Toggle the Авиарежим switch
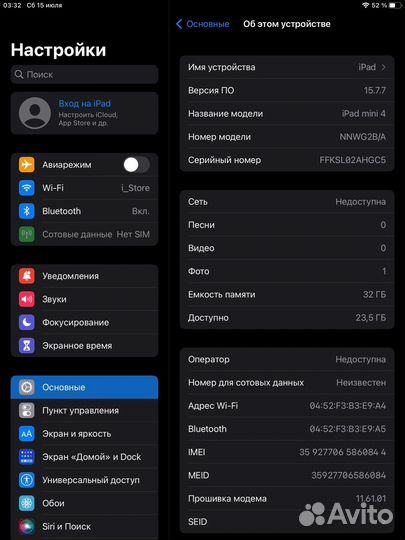This screenshot has width=405, height=540. click(137, 165)
